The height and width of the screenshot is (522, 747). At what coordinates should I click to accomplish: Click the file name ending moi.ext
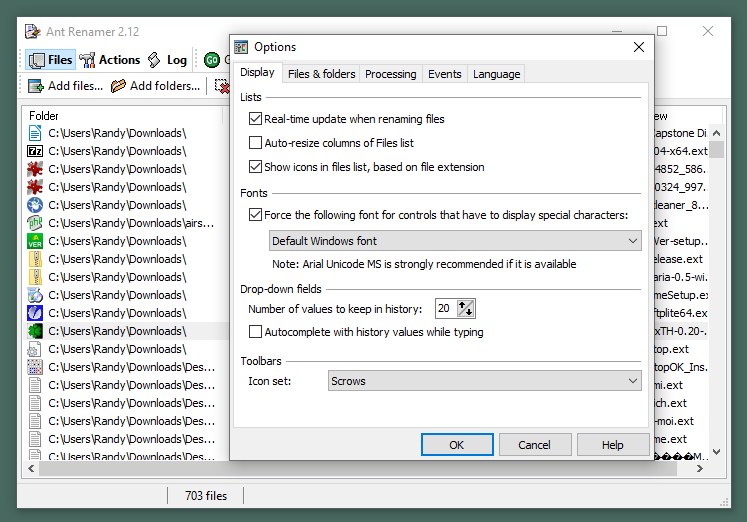click(674, 422)
